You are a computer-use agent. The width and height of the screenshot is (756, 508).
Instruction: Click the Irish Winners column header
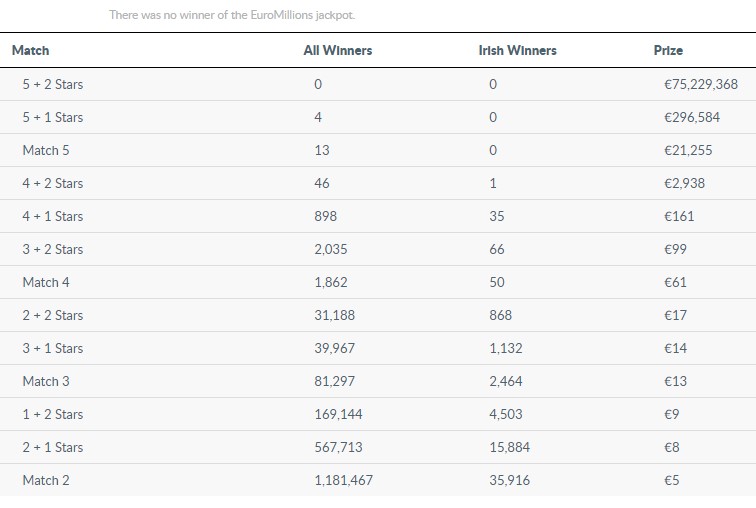[517, 50]
